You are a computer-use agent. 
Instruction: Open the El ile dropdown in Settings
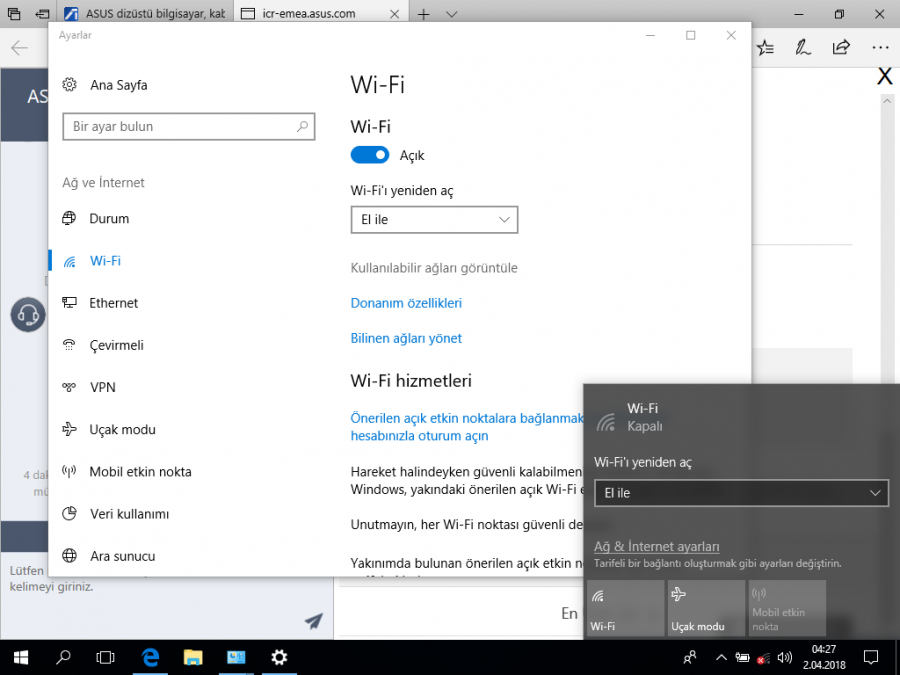[x=434, y=219]
